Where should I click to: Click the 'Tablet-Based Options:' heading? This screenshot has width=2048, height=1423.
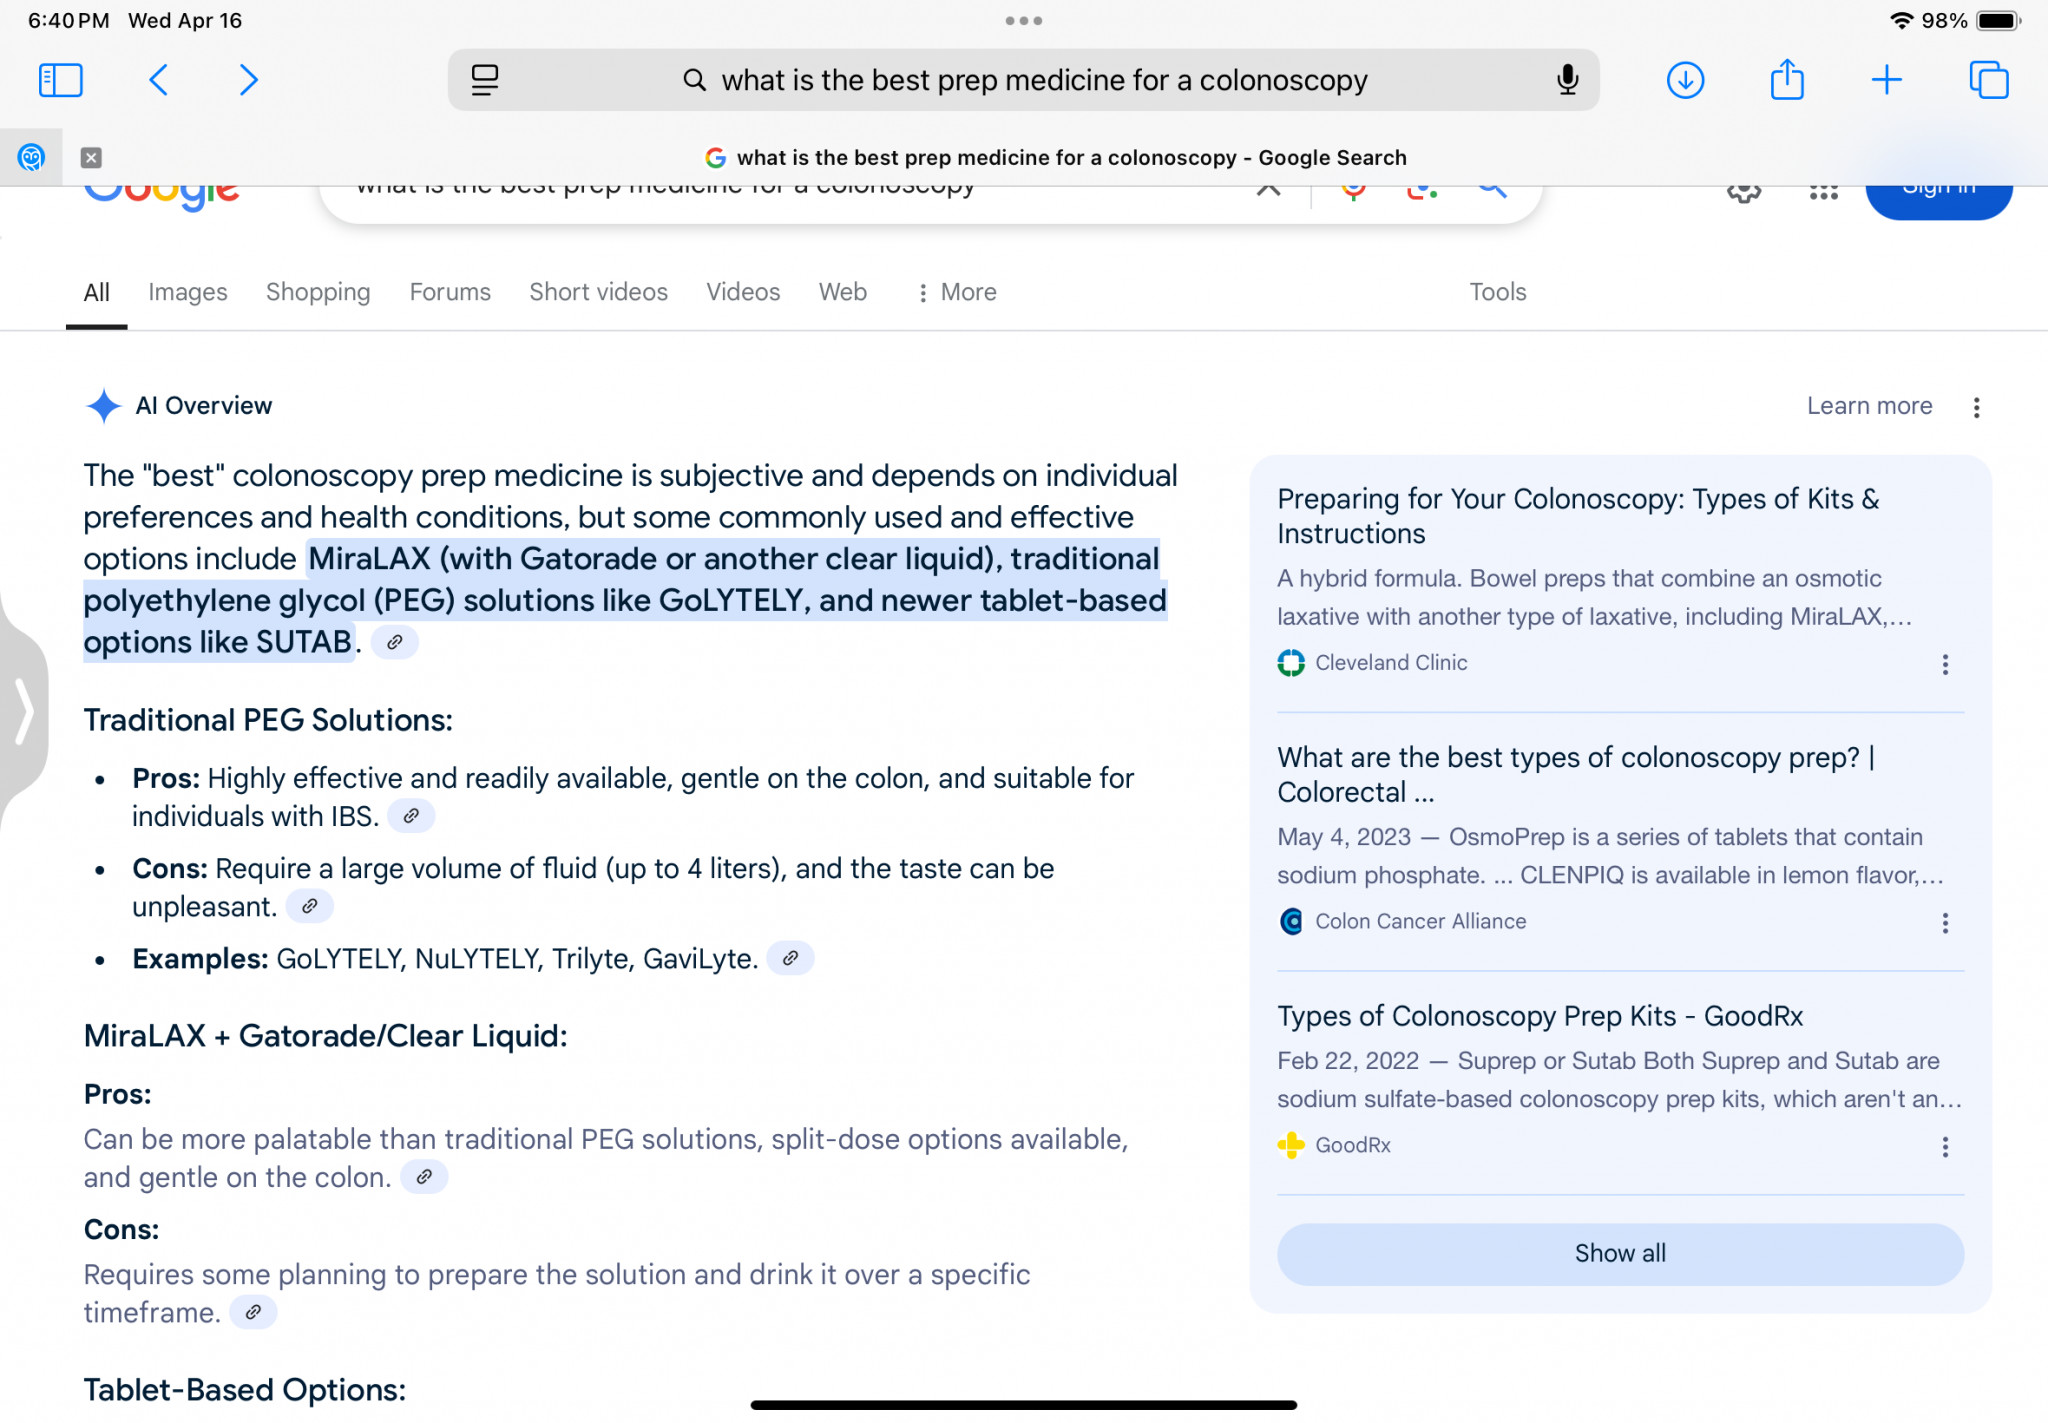pos(245,1390)
